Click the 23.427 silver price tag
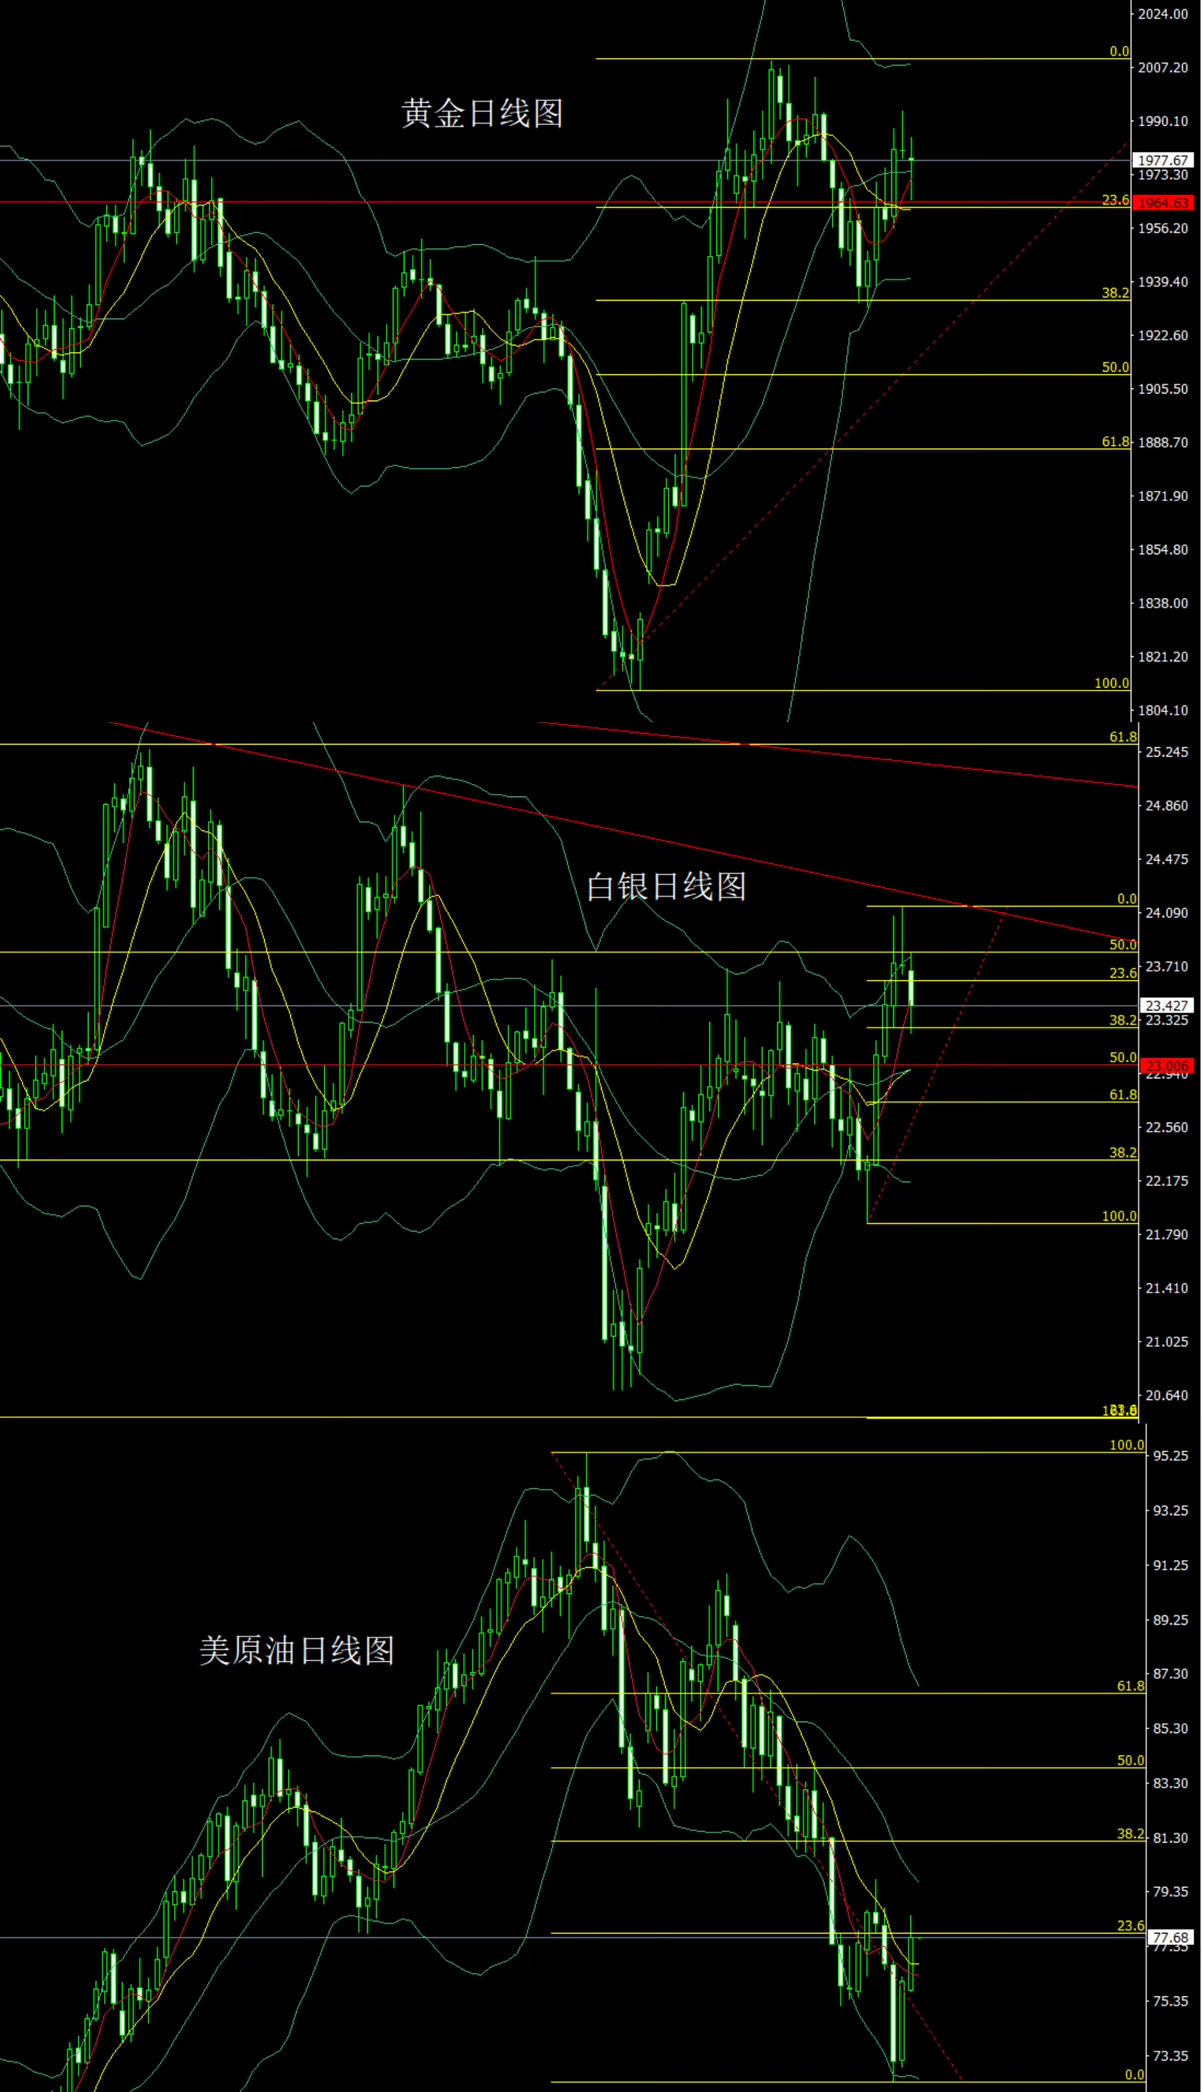Viewport: 1202px width, 2092px height. click(1166, 1006)
